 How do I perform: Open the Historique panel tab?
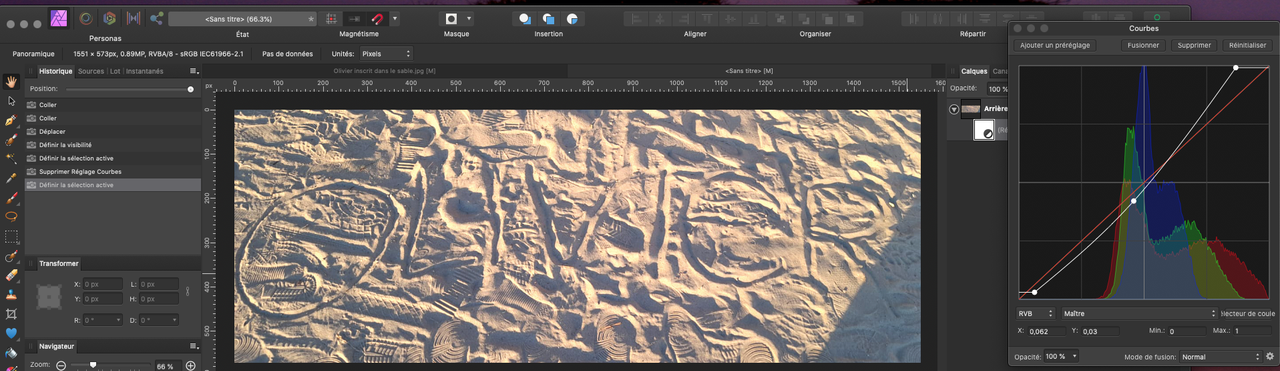pos(56,71)
